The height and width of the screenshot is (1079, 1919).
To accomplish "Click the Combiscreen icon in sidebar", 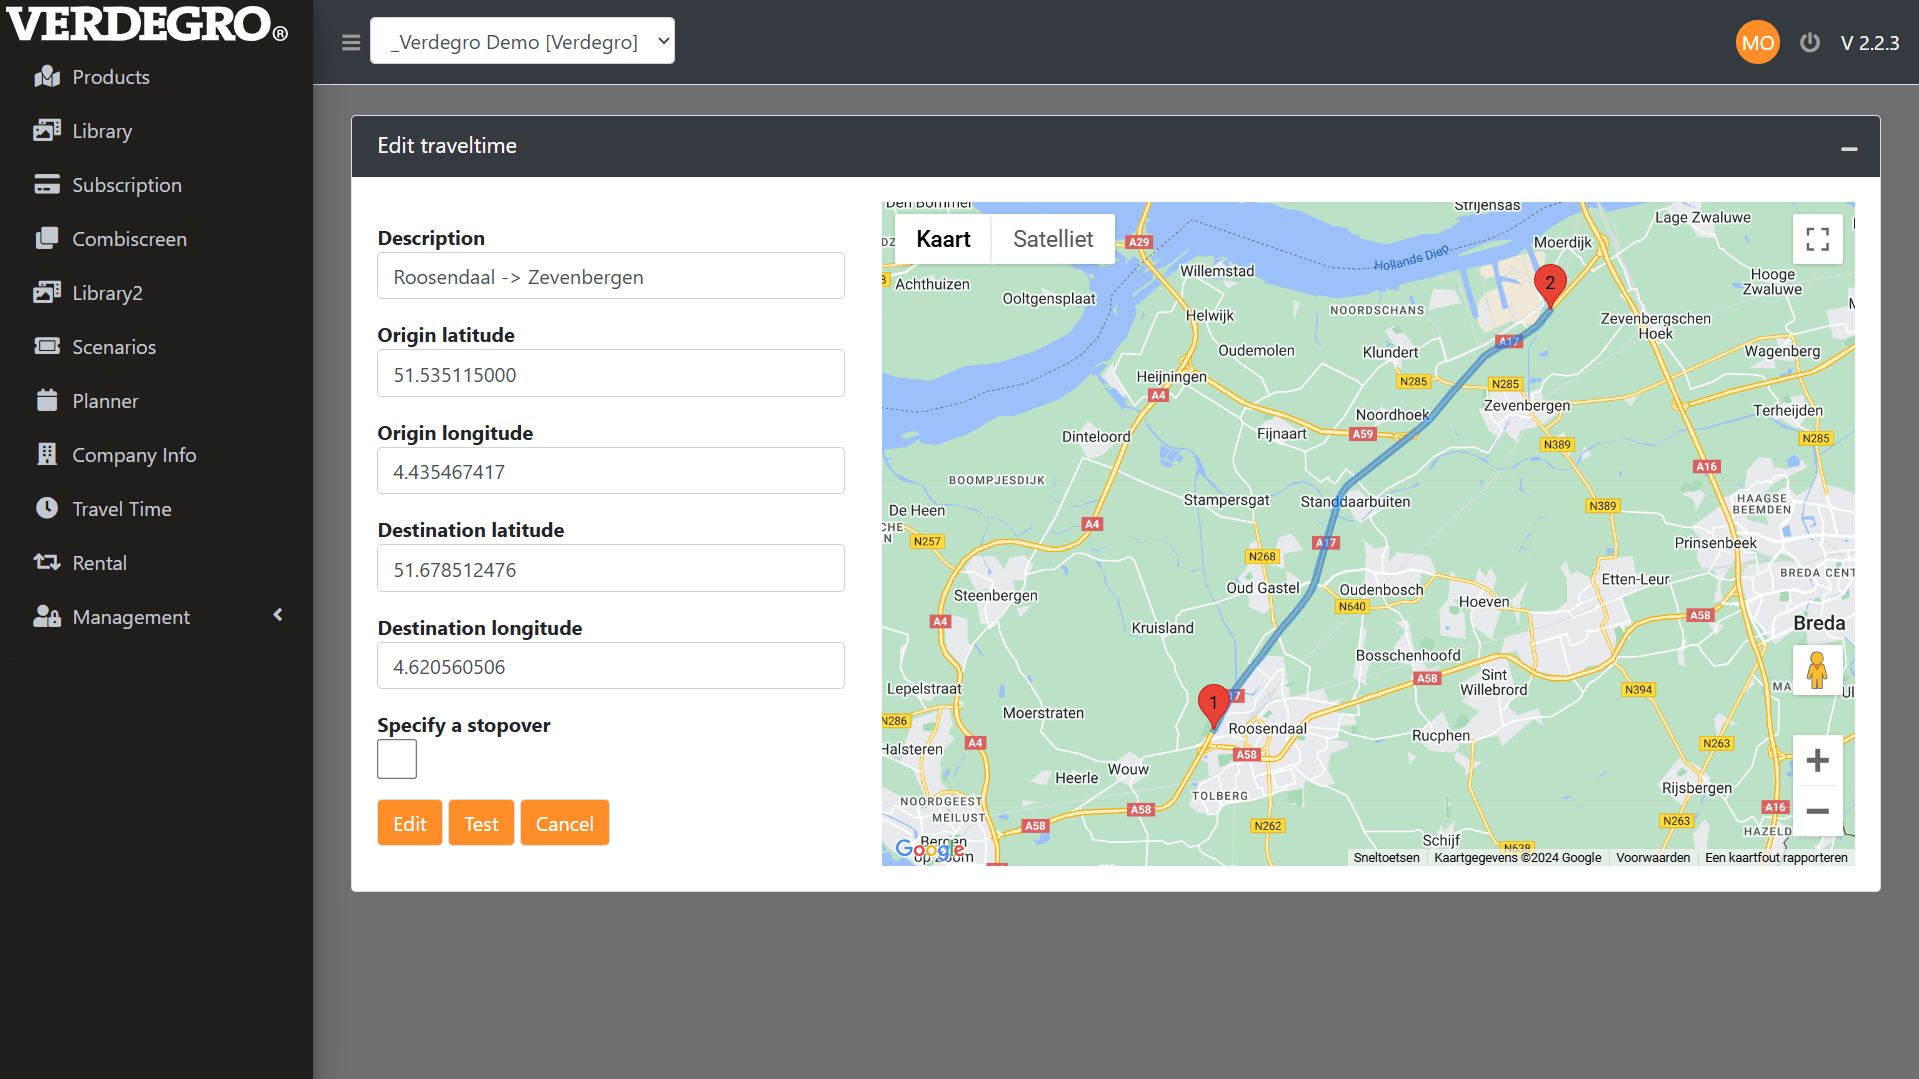I will [x=47, y=239].
